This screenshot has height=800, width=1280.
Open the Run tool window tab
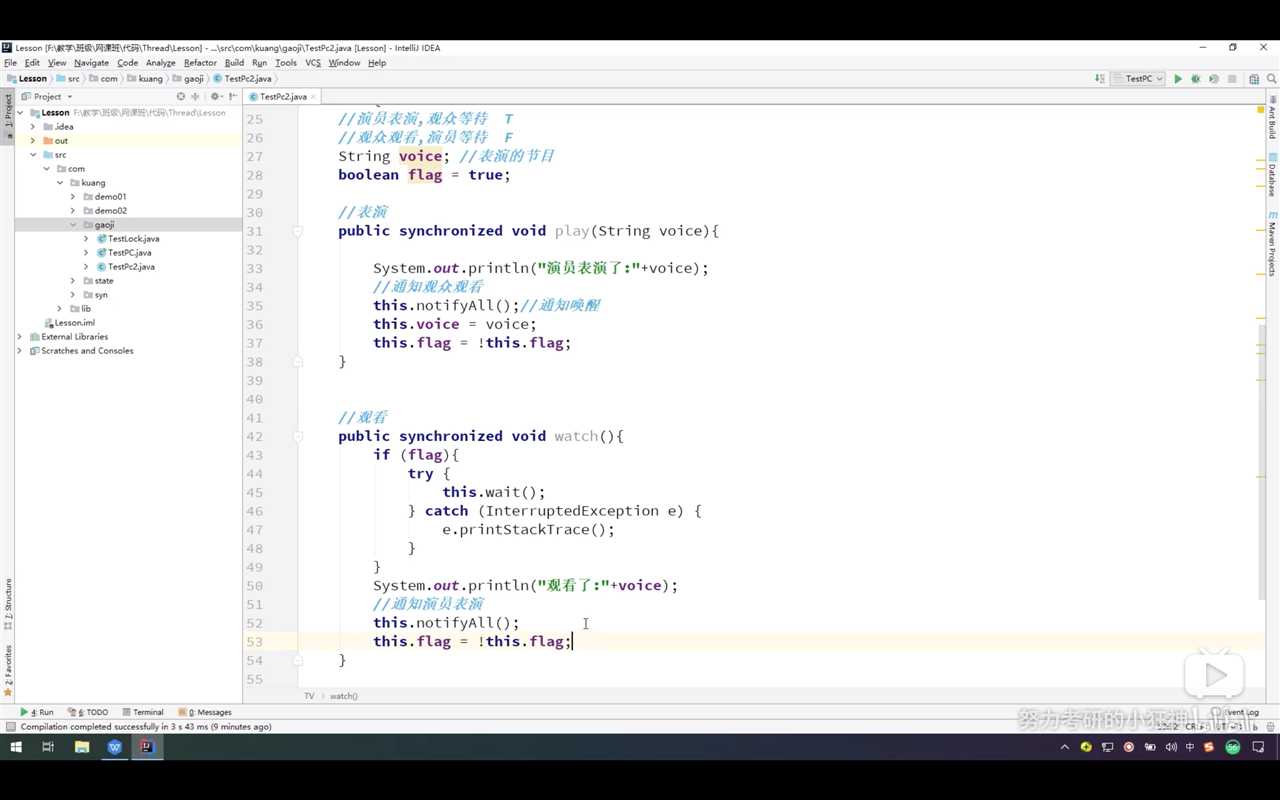[x=37, y=712]
